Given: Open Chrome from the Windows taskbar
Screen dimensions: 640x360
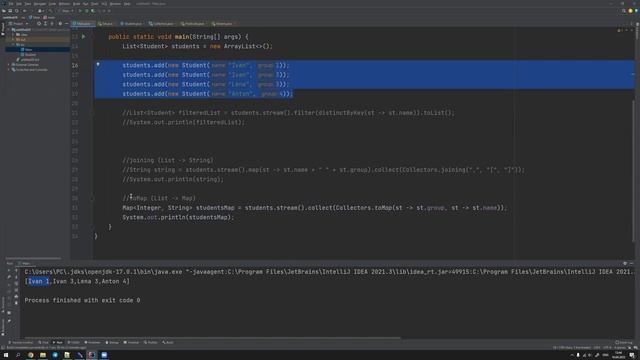Looking at the screenshot, I should pos(31,355).
